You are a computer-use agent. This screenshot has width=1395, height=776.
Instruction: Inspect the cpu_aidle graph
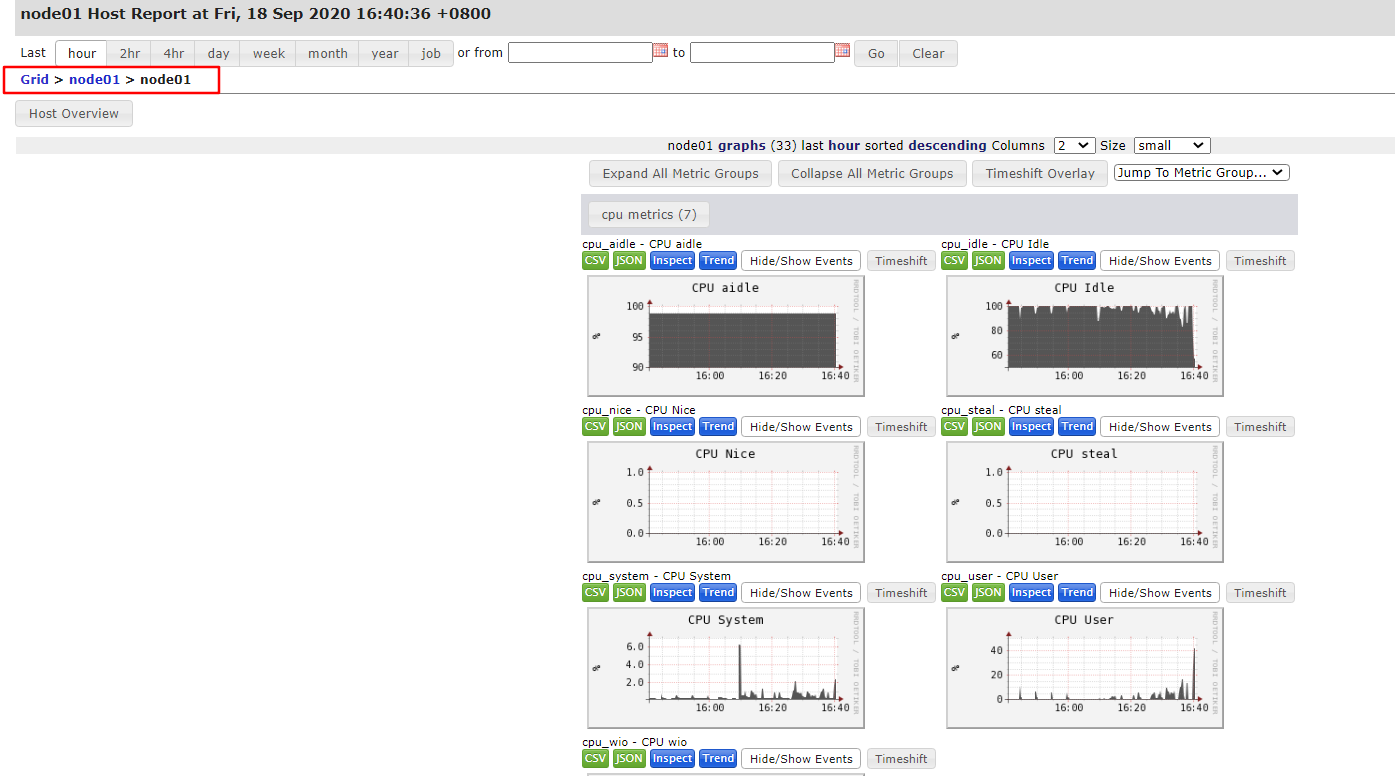(x=672, y=261)
